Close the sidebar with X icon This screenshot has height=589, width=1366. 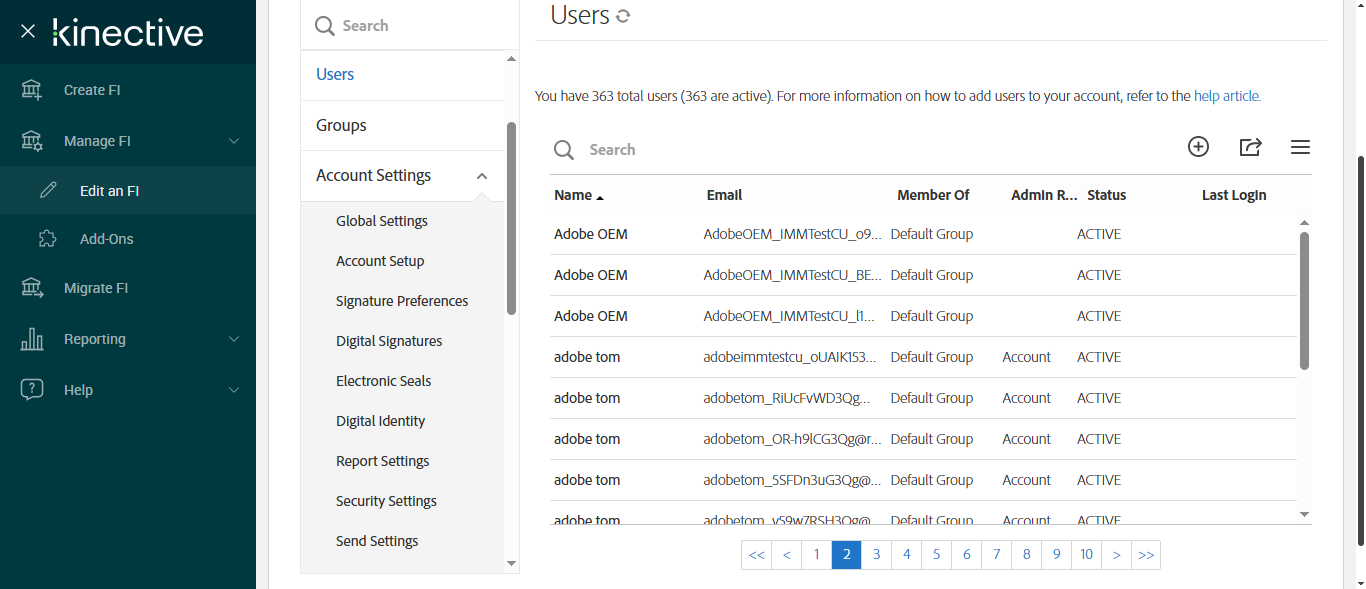[x=28, y=32]
